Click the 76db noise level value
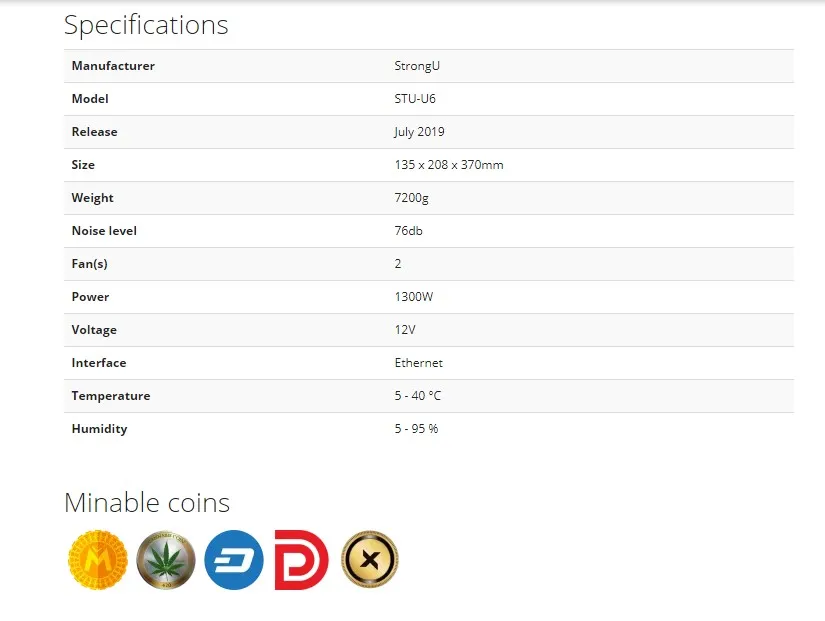825x621 pixels. (408, 231)
